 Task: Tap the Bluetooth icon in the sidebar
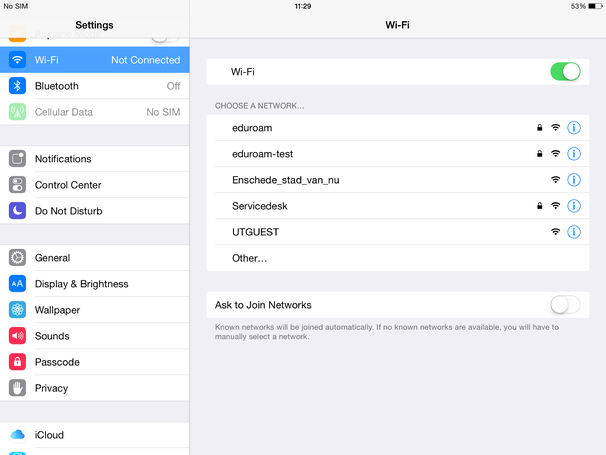17,86
